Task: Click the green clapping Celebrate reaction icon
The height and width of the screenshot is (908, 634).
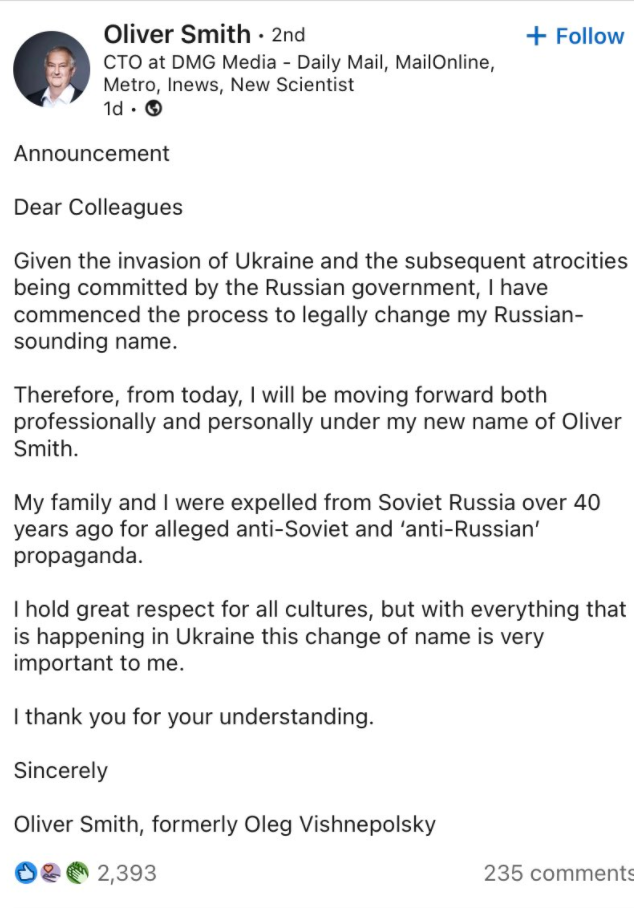Action: pos(77,873)
